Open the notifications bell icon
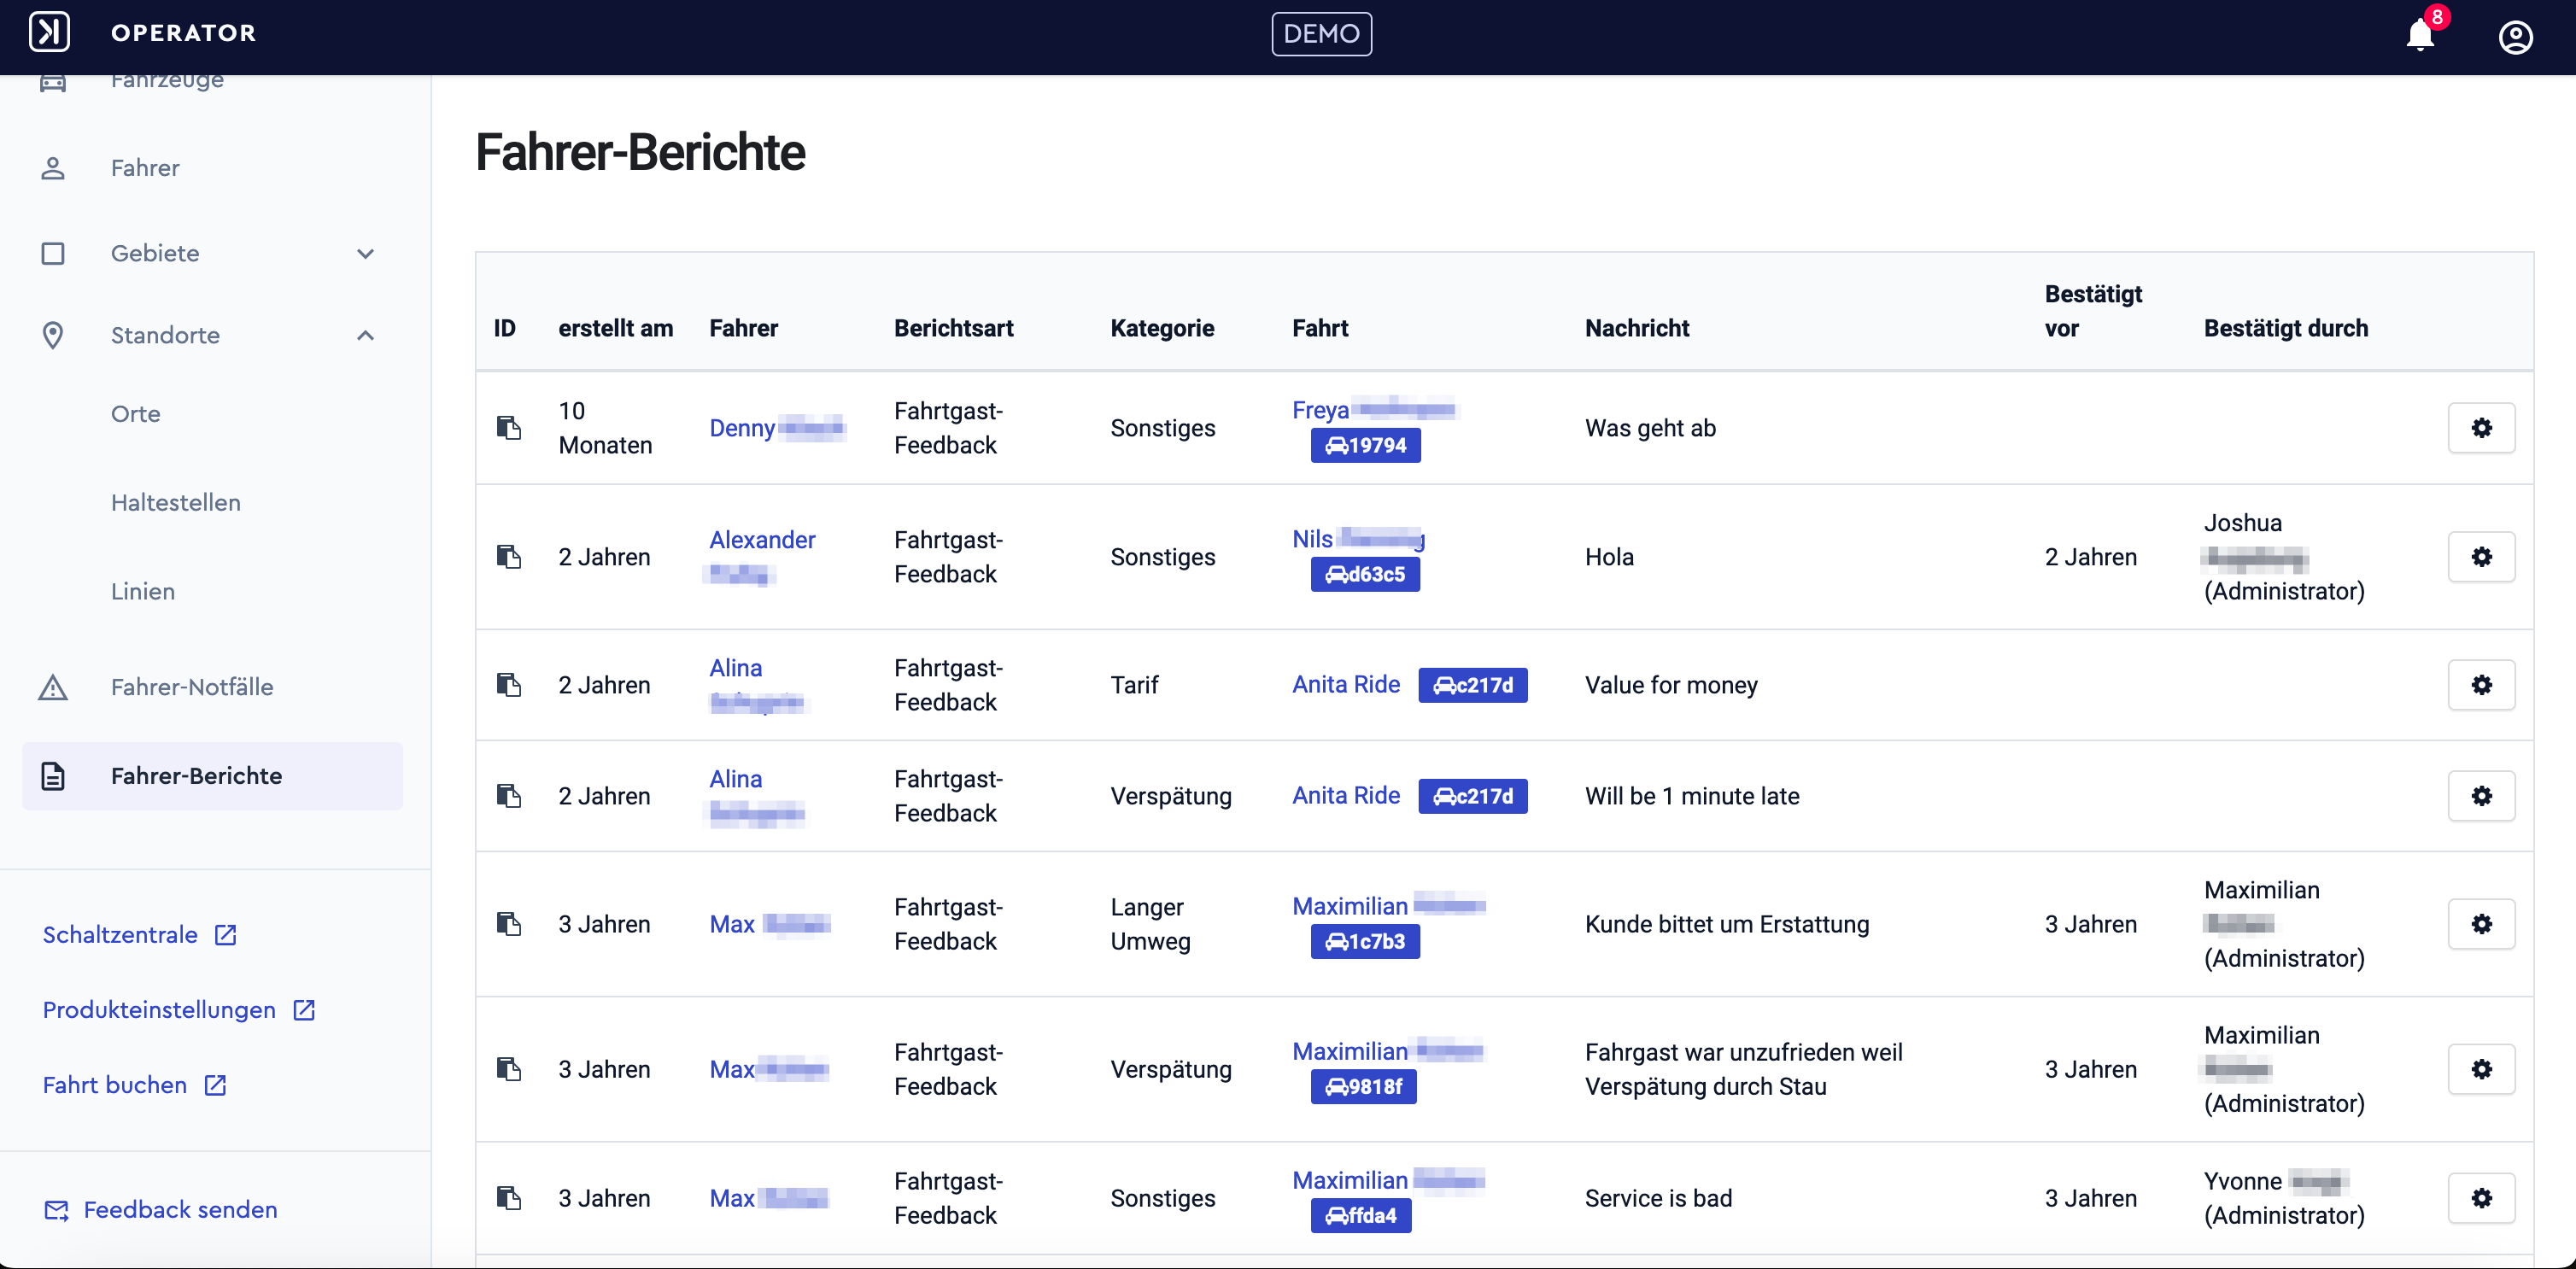 [x=2420, y=35]
